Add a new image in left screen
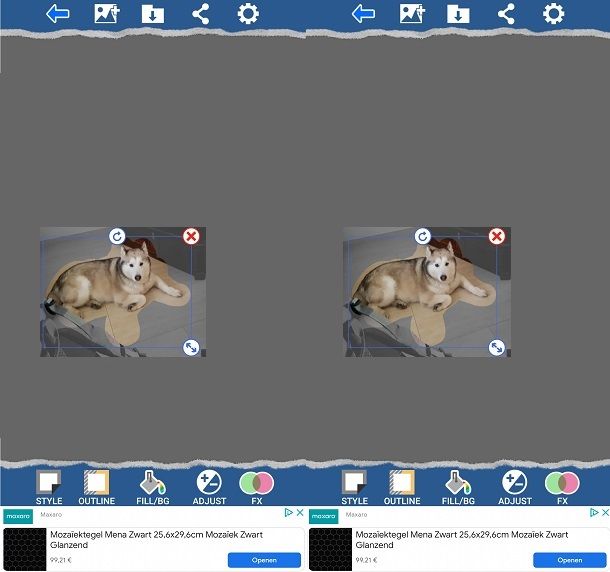This screenshot has height=572, width=610. click(x=107, y=14)
